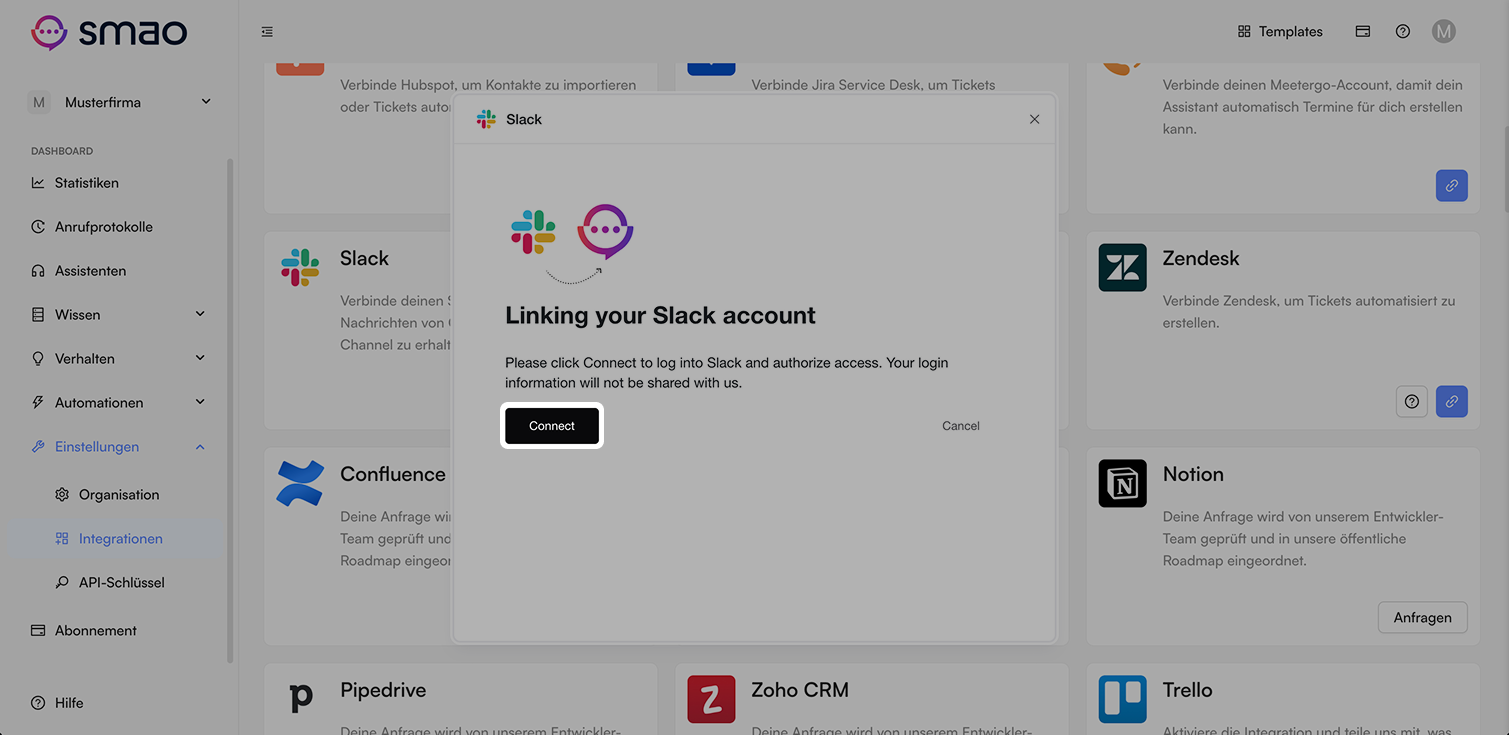Image resolution: width=1509 pixels, height=735 pixels.
Task: Click the Statistiken chart icon
Action: point(38,183)
